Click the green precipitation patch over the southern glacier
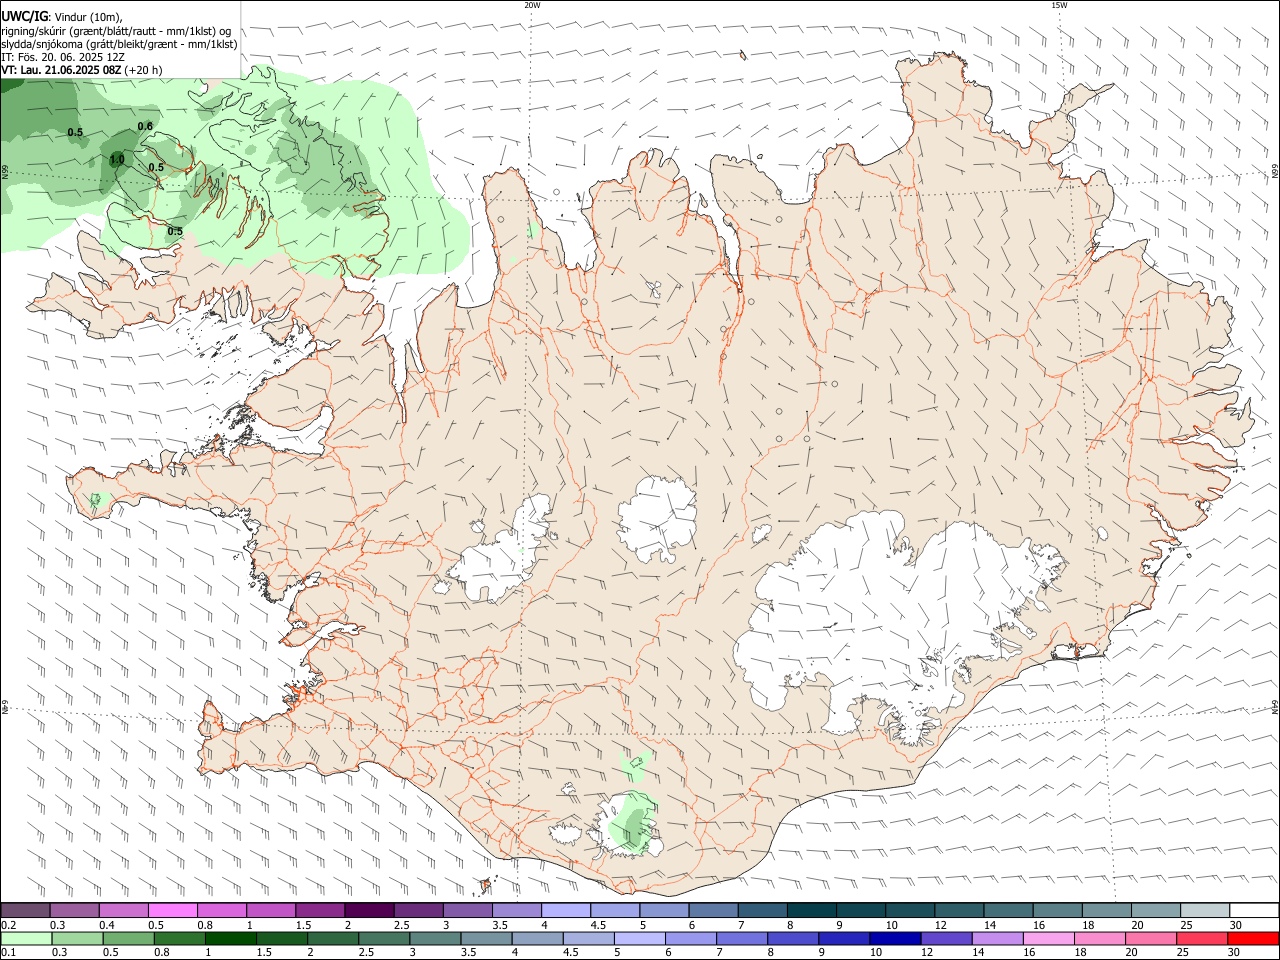The height and width of the screenshot is (960, 1280). [631, 822]
